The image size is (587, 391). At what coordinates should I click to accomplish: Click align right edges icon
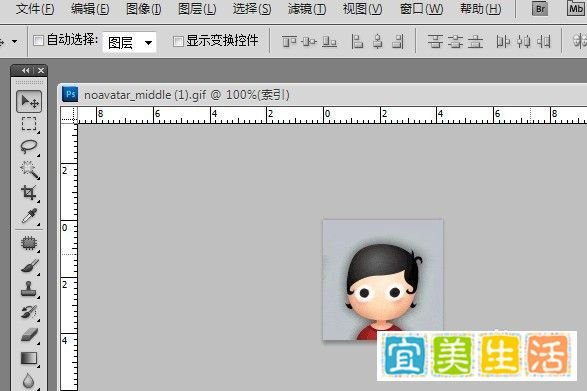pyautogui.click(x=398, y=41)
